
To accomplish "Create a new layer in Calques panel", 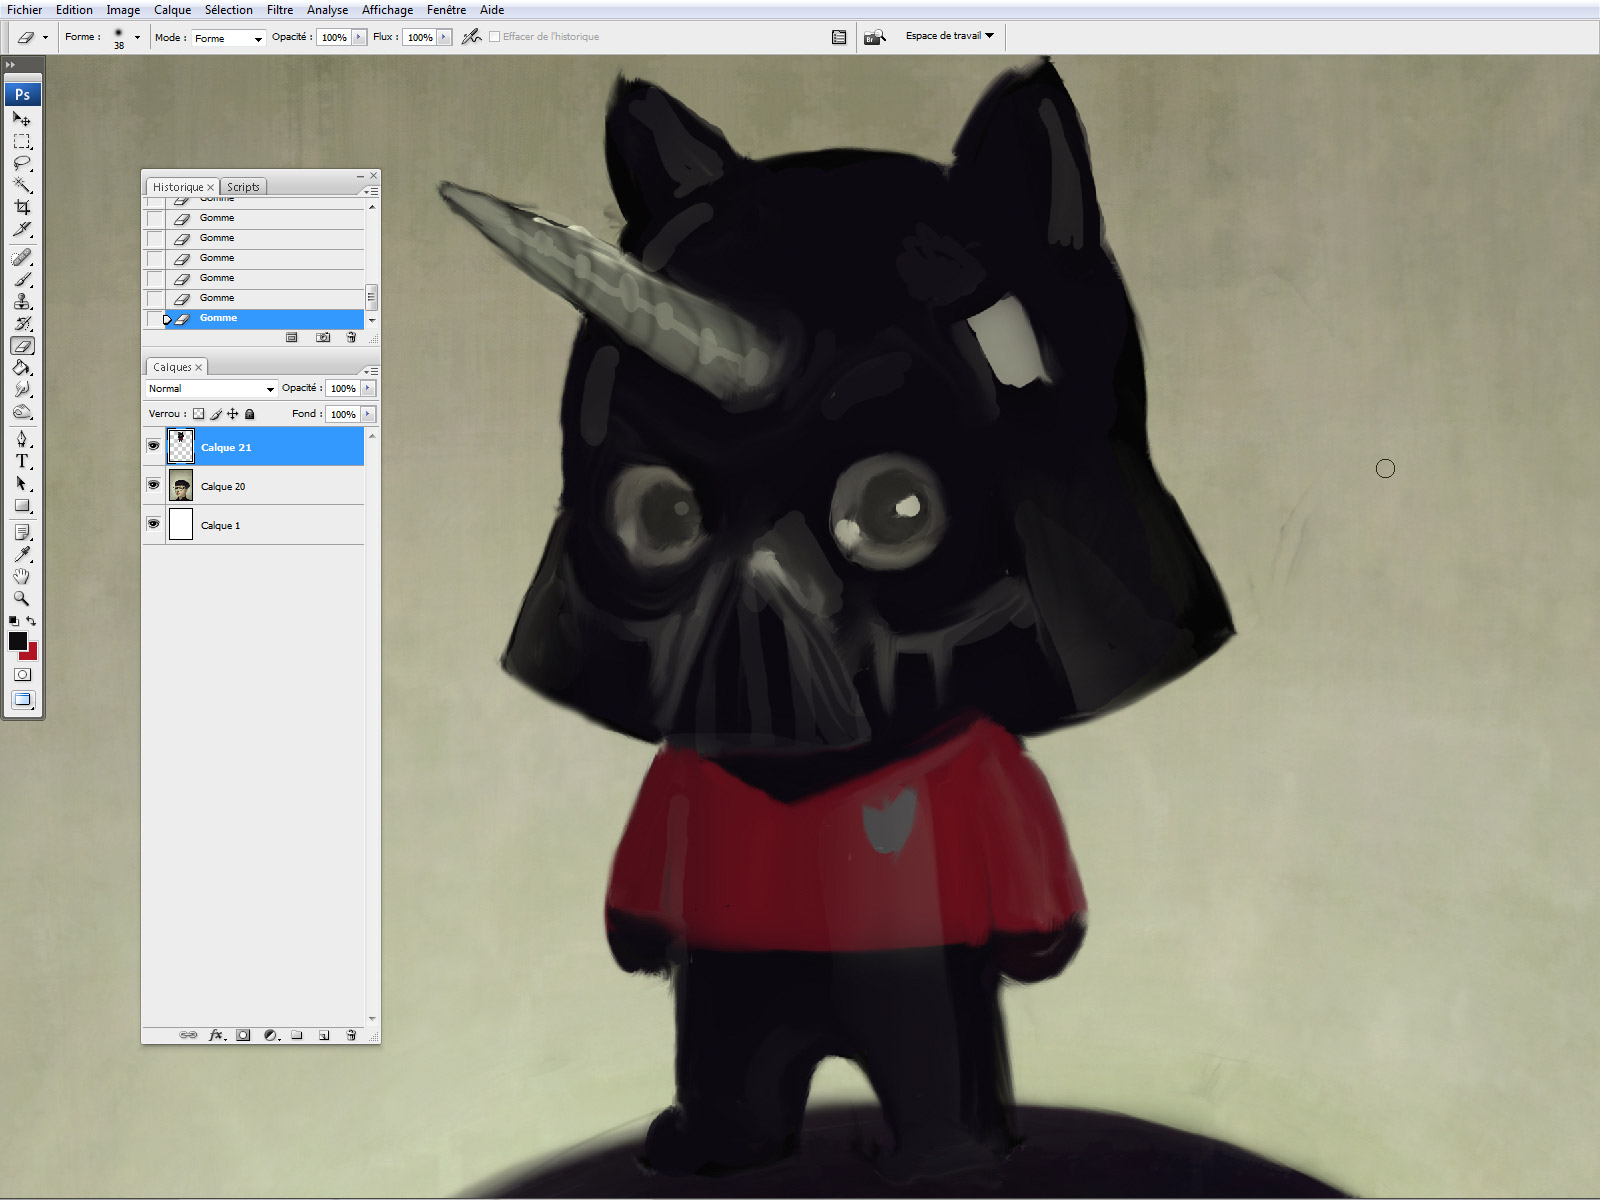I will [x=324, y=1035].
